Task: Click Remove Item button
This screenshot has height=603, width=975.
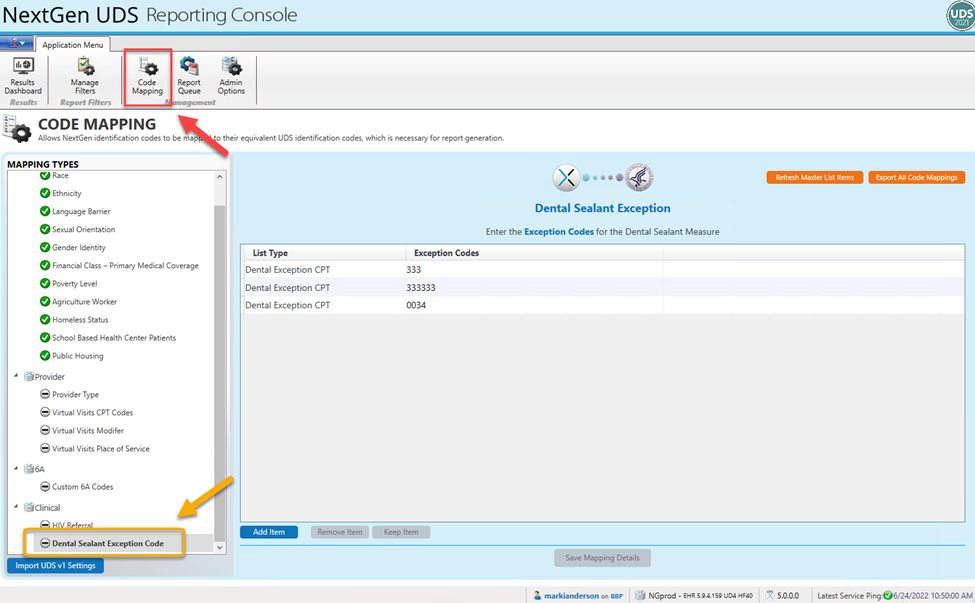Action: pyautogui.click(x=340, y=532)
